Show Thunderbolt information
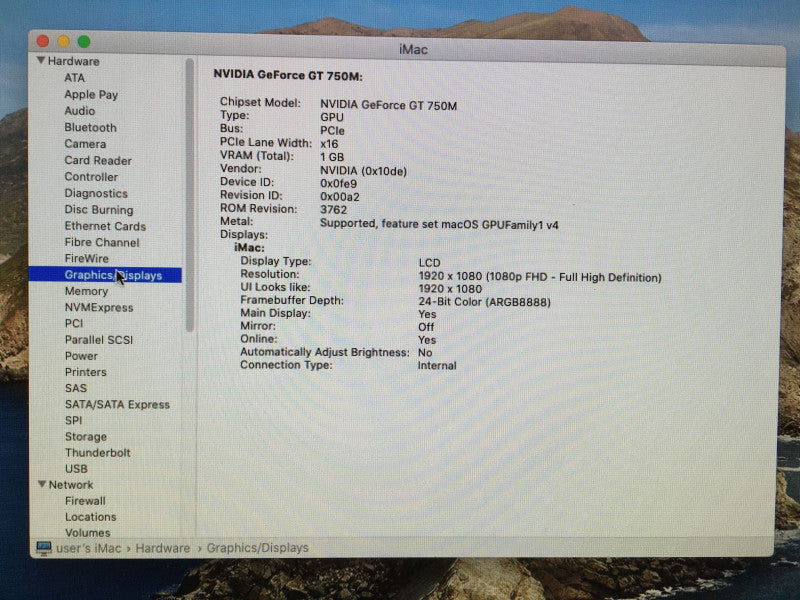This screenshot has width=800, height=600. 97,453
